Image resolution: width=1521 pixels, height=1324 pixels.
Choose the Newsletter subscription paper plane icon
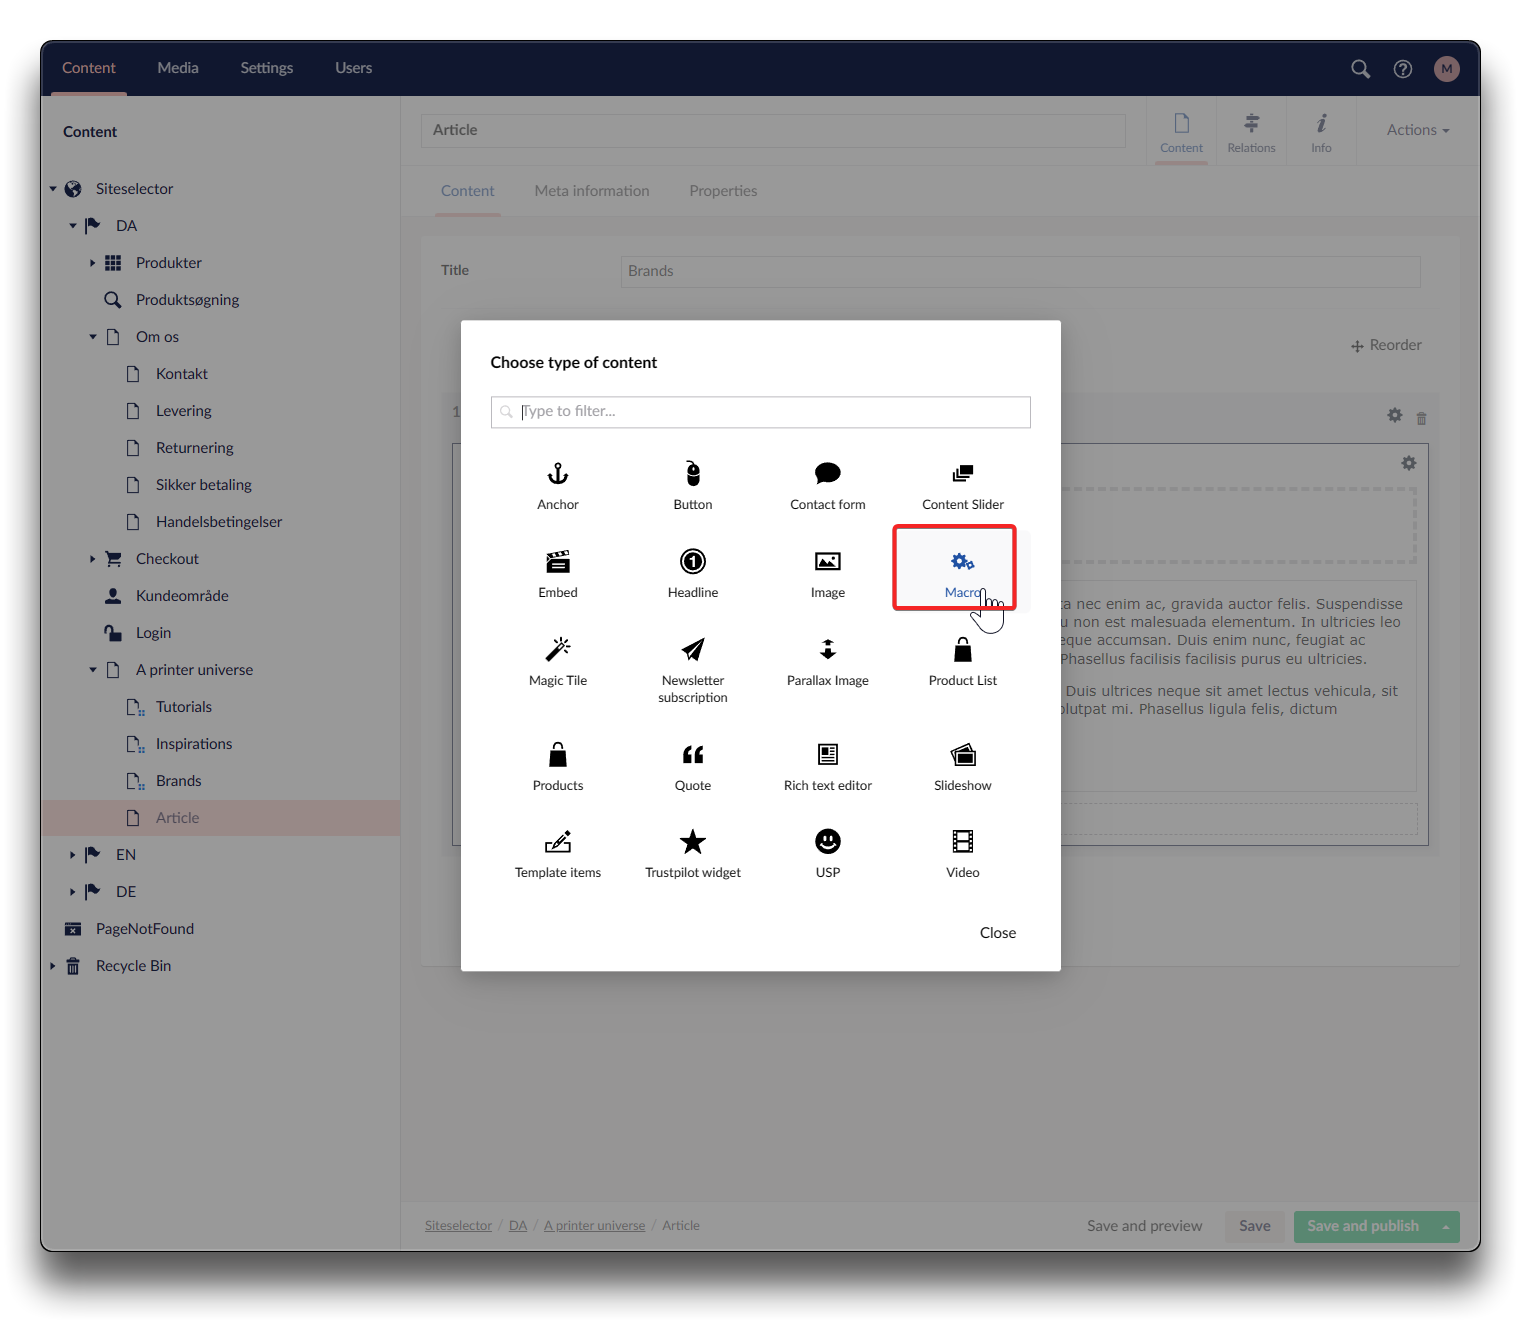point(693,650)
